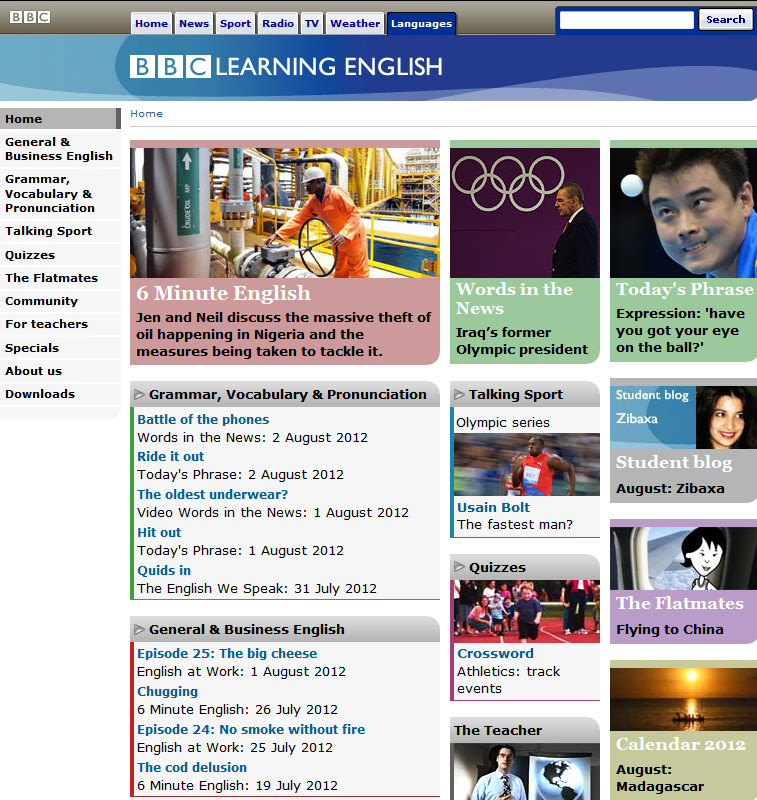The image size is (757, 800).
Task: Open The Flatmates in the sidebar
Action: pos(60,278)
